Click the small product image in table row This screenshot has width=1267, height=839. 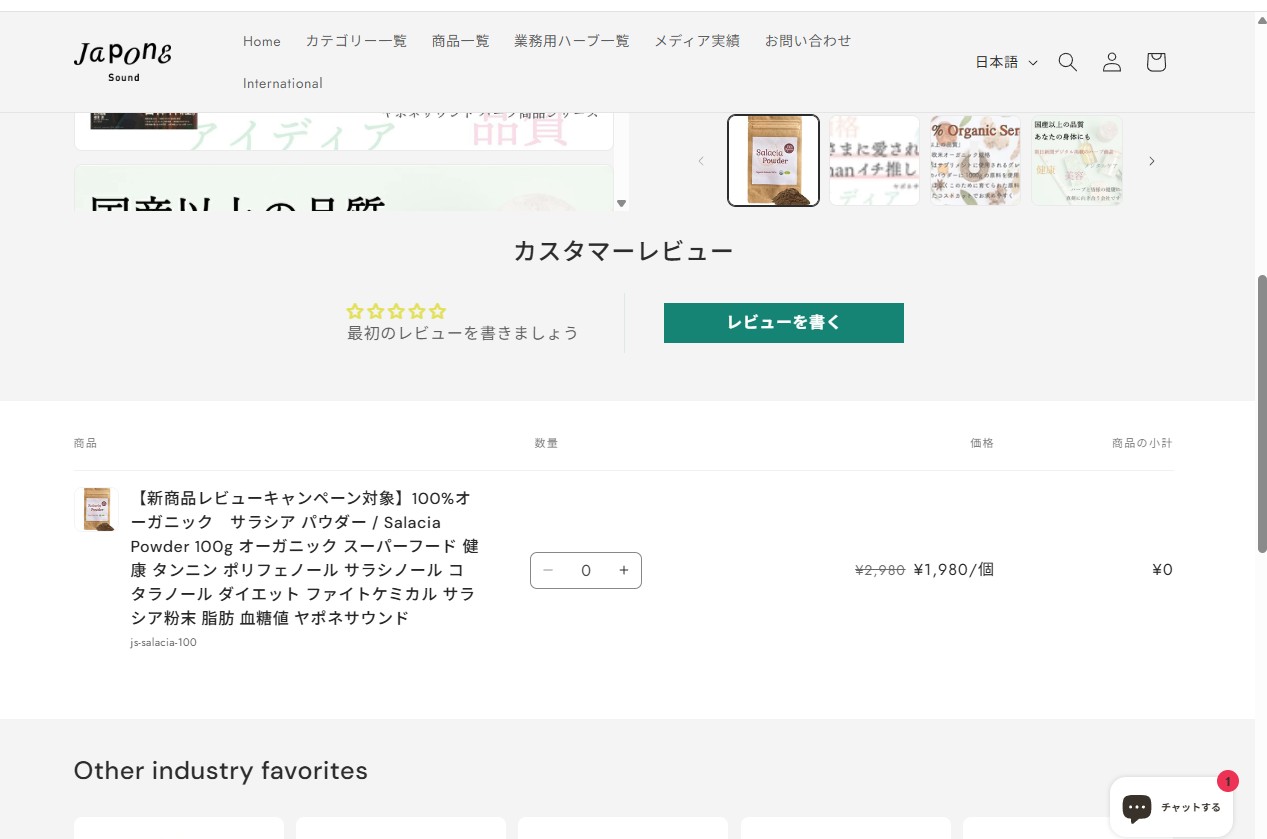(x=97, y=509)
